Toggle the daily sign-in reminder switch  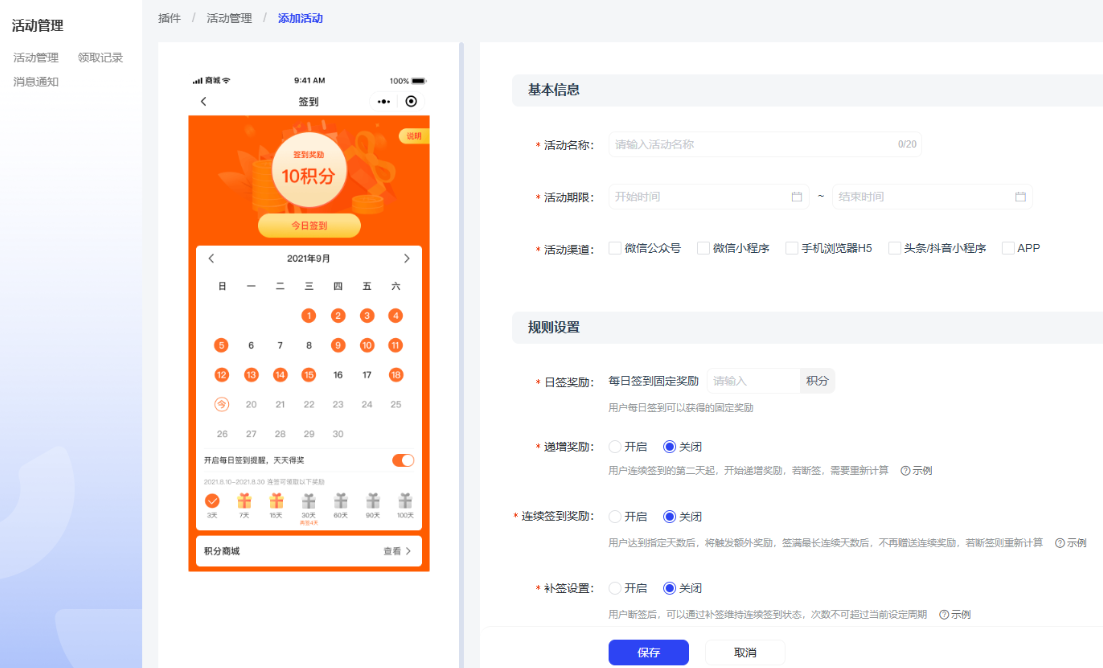[403, 460]
